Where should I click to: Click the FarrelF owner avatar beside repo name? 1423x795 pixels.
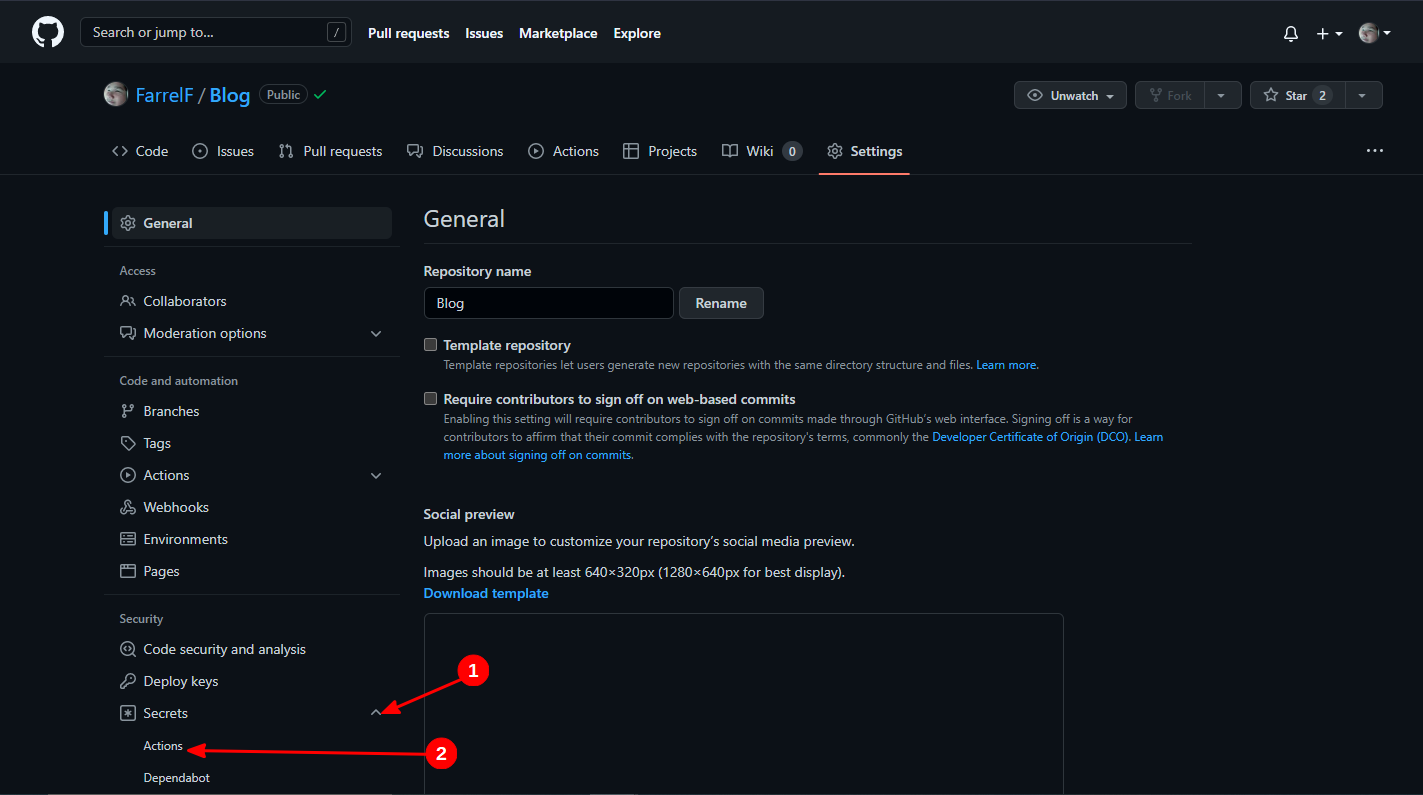(x=116, y=94)
